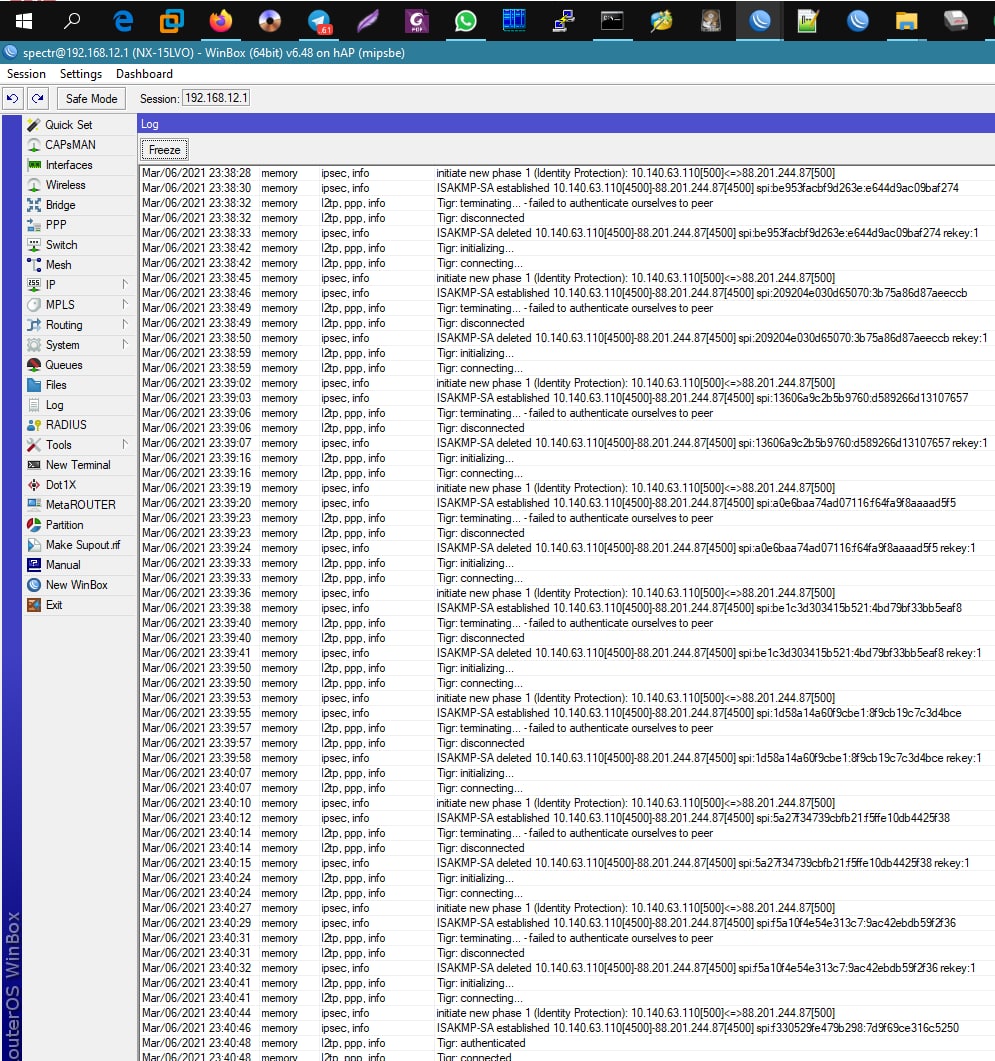Open WhatsApp from the taskbar
The width and height of the screenshot is (995, 1061).
pos(465,21)
